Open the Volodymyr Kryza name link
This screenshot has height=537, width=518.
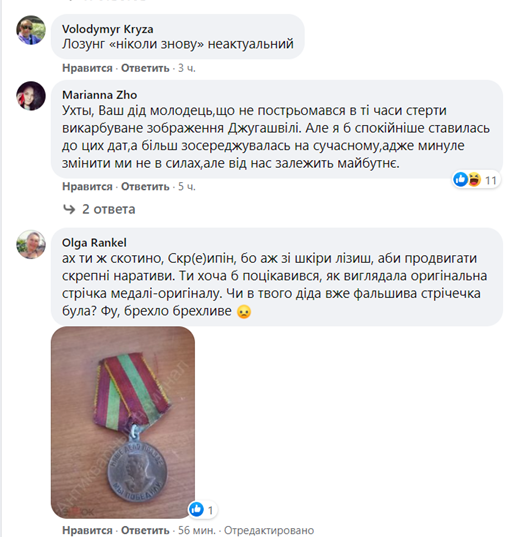tap(108, 29)
